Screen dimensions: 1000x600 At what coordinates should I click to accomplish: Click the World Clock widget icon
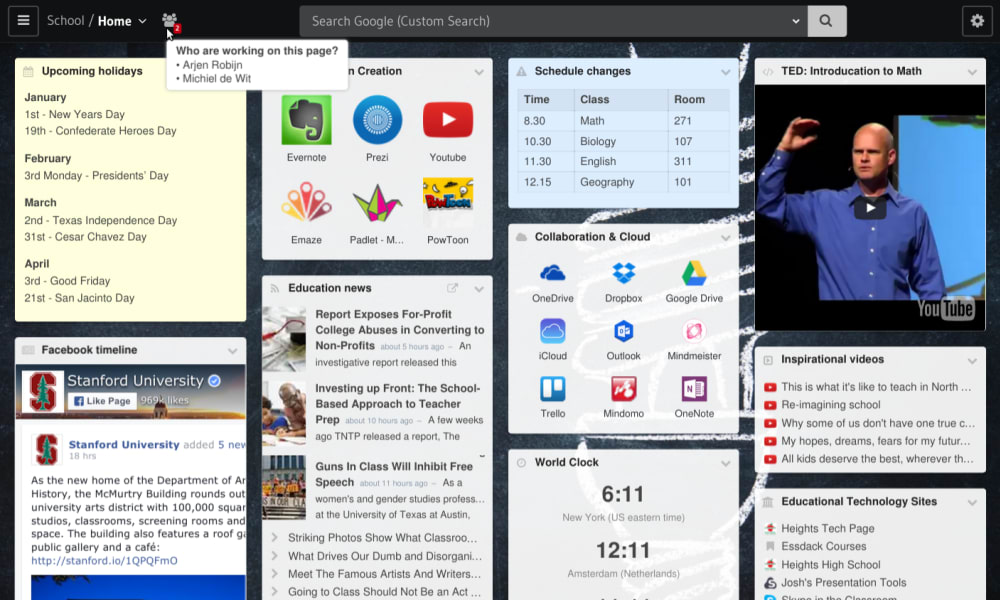tap(521, 463)
